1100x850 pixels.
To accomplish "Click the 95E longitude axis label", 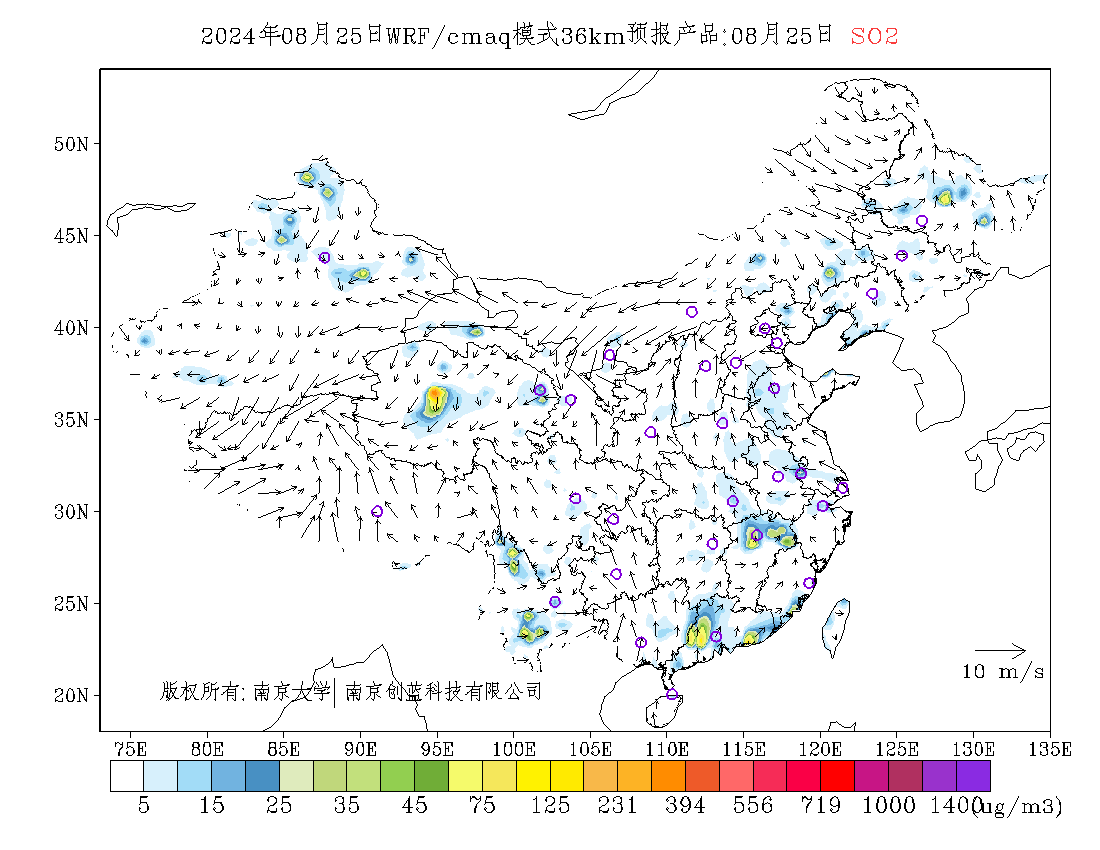I will [436, 749].
